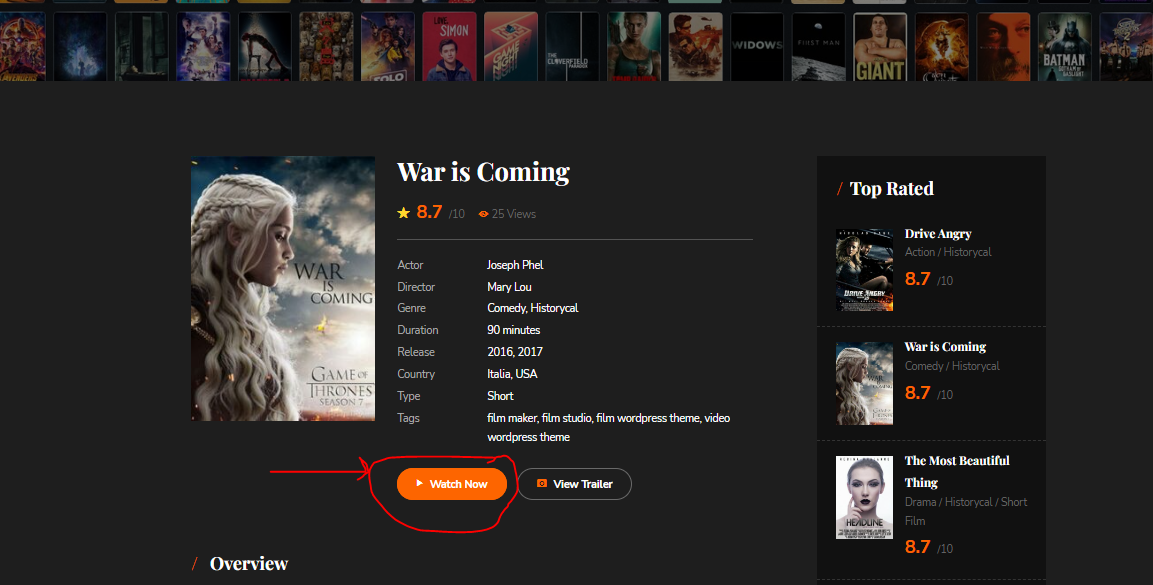Open the View Trailer button

point(574,484)
